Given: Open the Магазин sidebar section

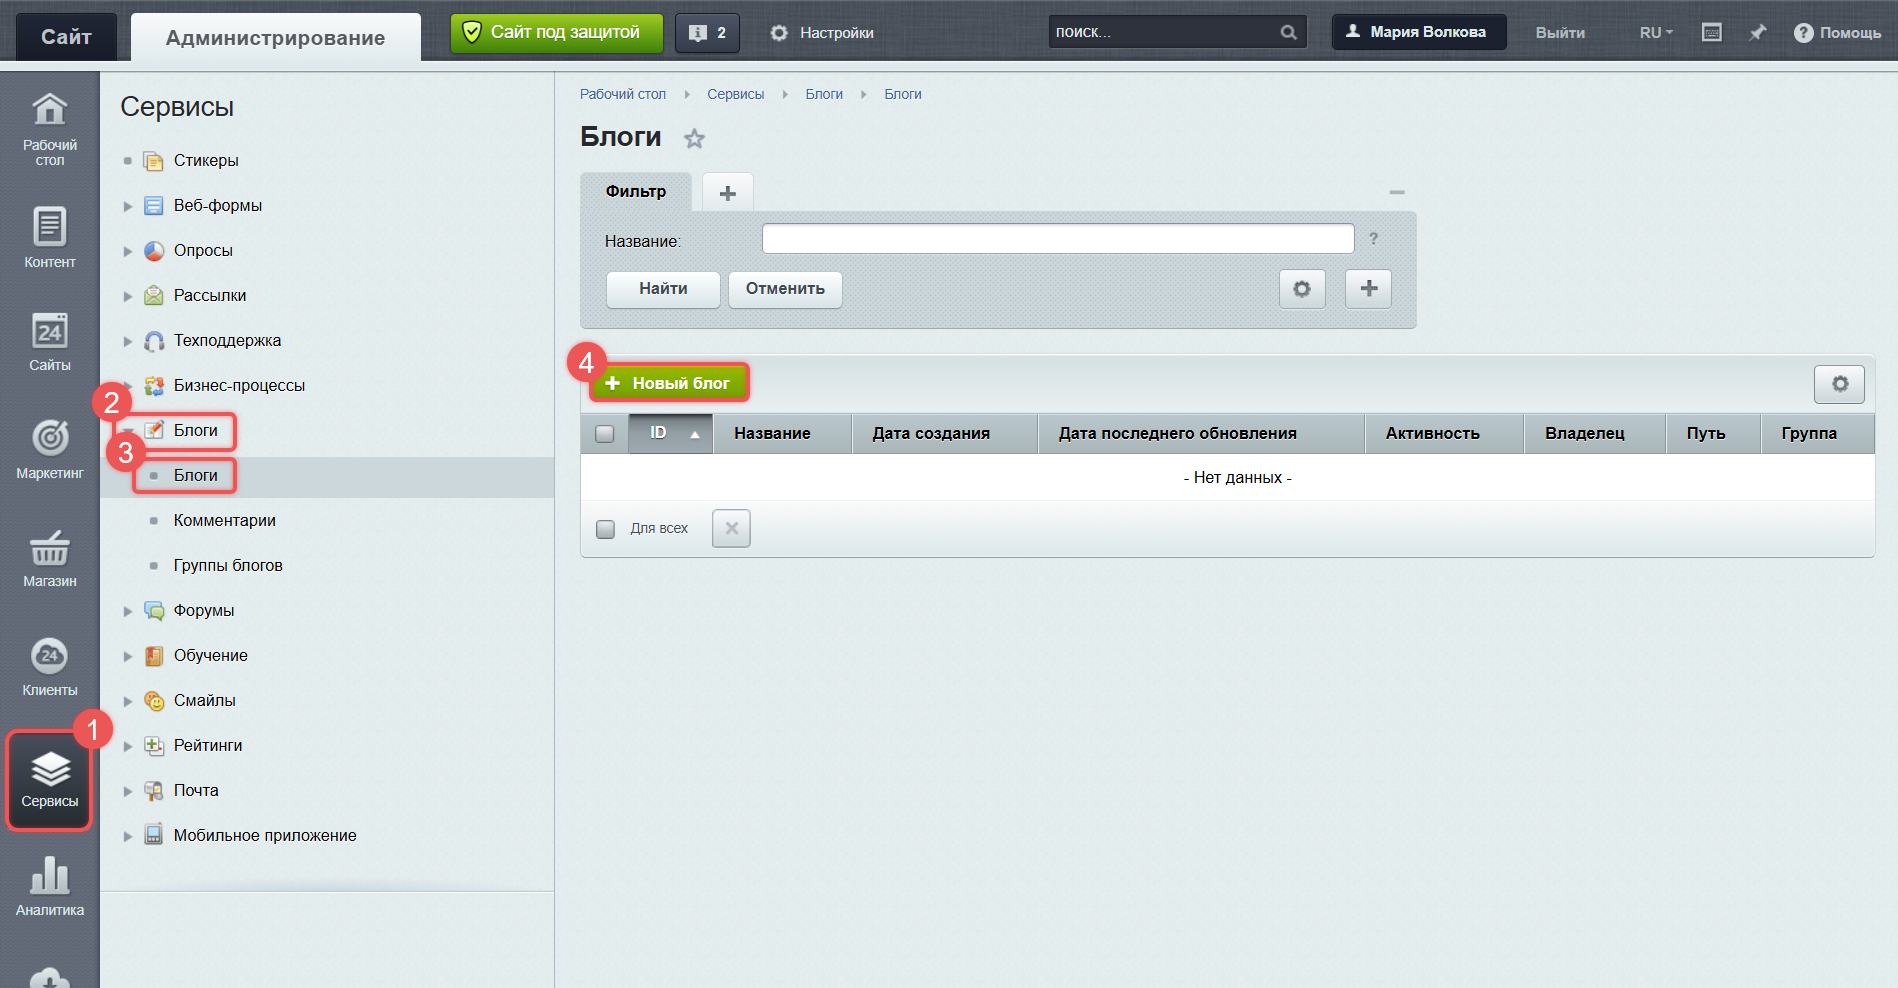Looking at the screenshot, I should [x=50, y=558].
